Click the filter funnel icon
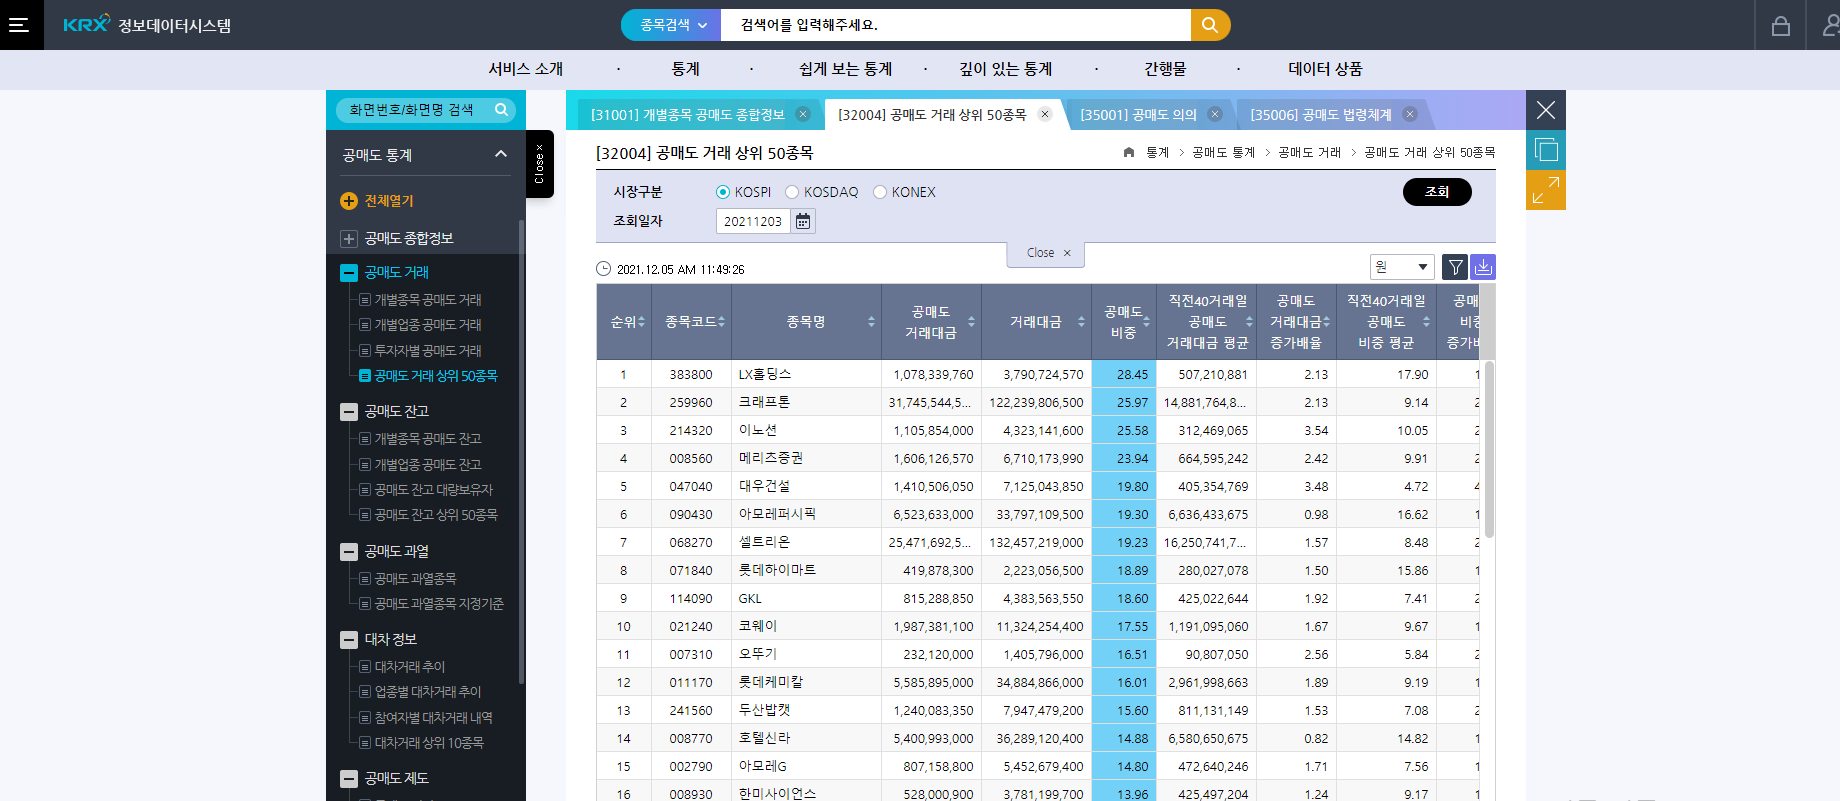Screen dimensions: 1840x801 pos(1455,267)
